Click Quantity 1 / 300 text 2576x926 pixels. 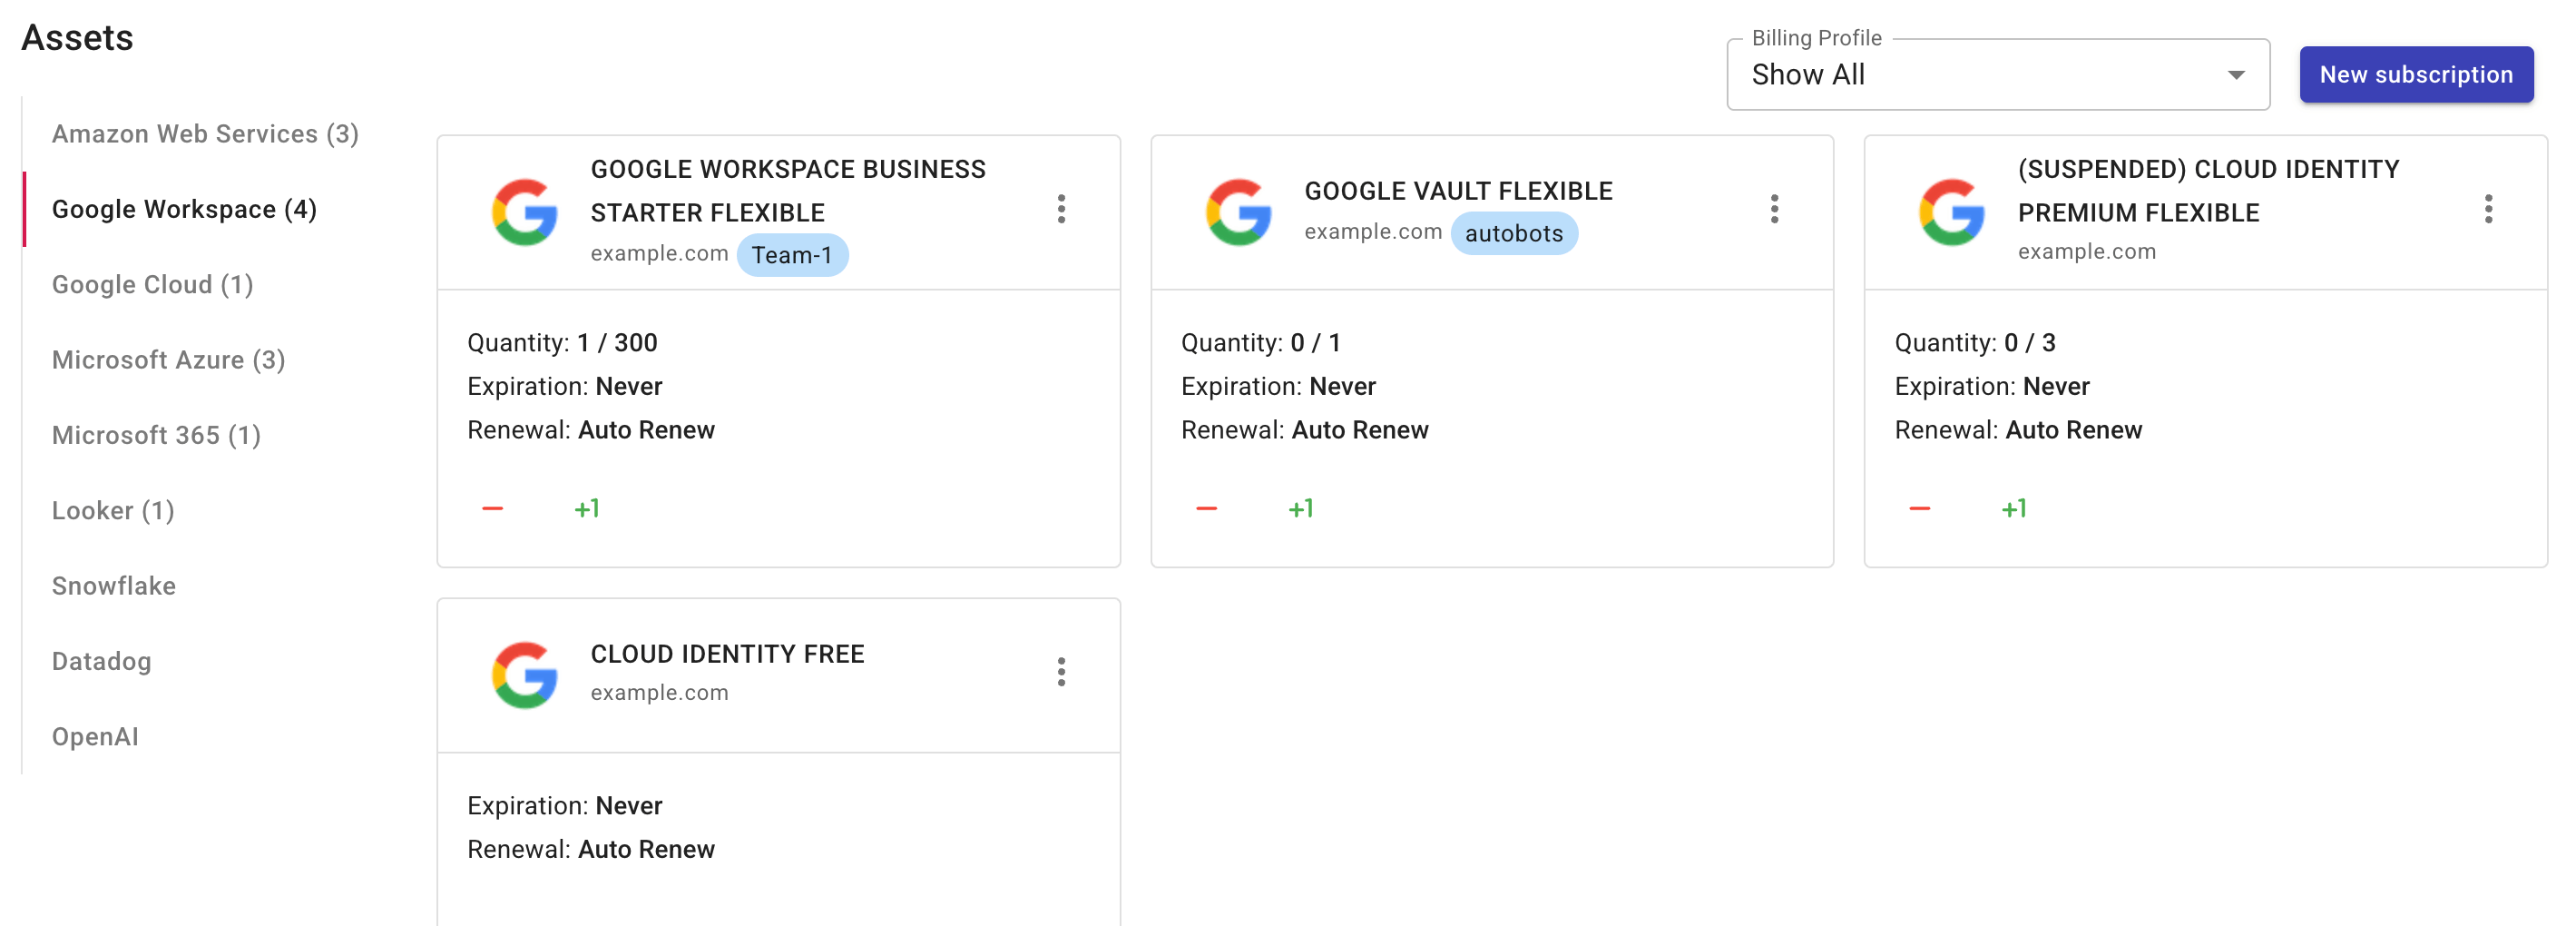click(x=562, y=343)
